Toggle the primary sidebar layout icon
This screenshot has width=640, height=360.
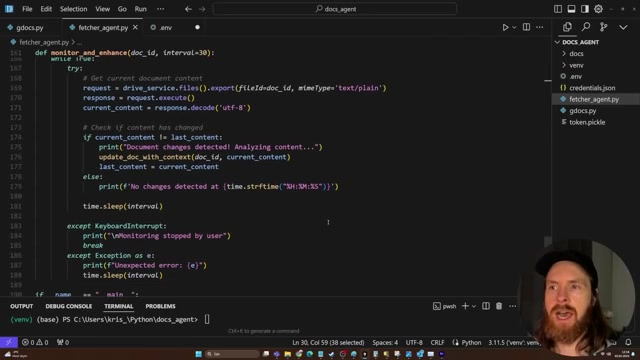(x=558, y=9)
